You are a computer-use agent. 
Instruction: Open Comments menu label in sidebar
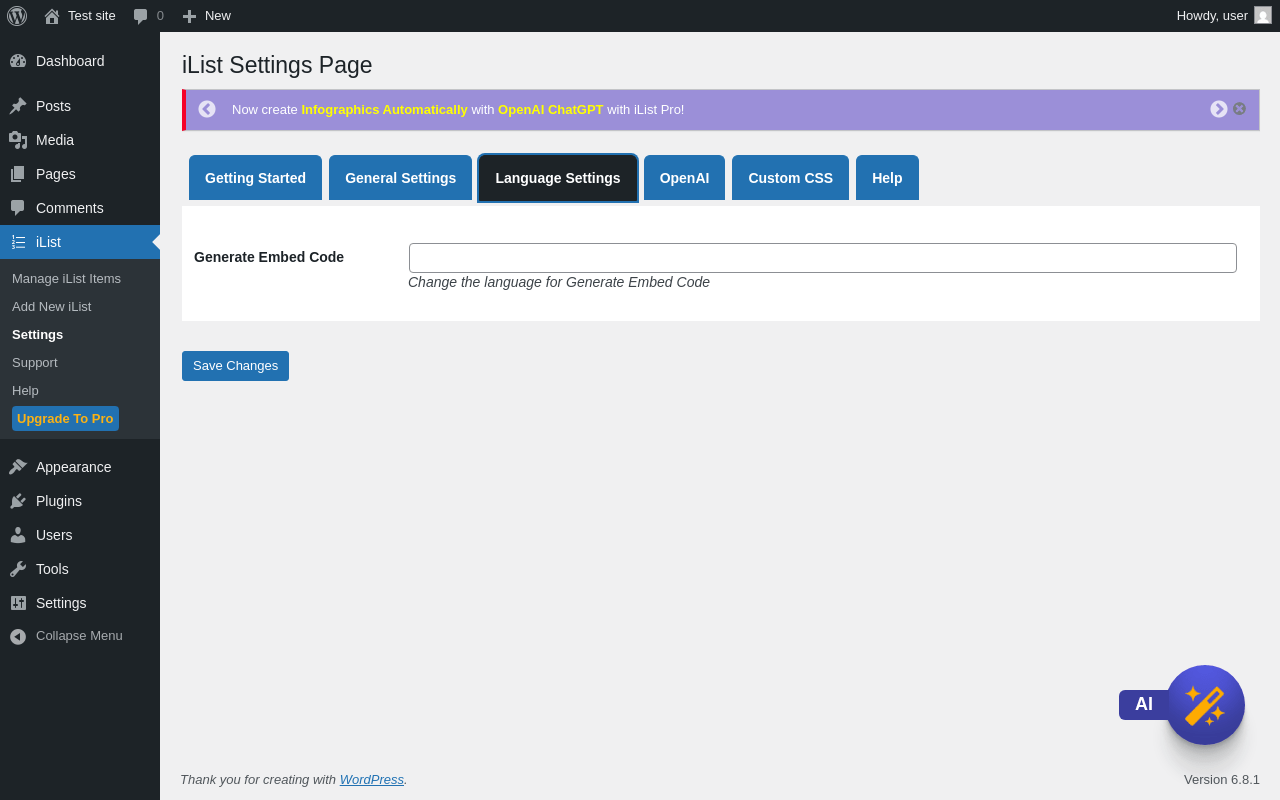[70, 208]
